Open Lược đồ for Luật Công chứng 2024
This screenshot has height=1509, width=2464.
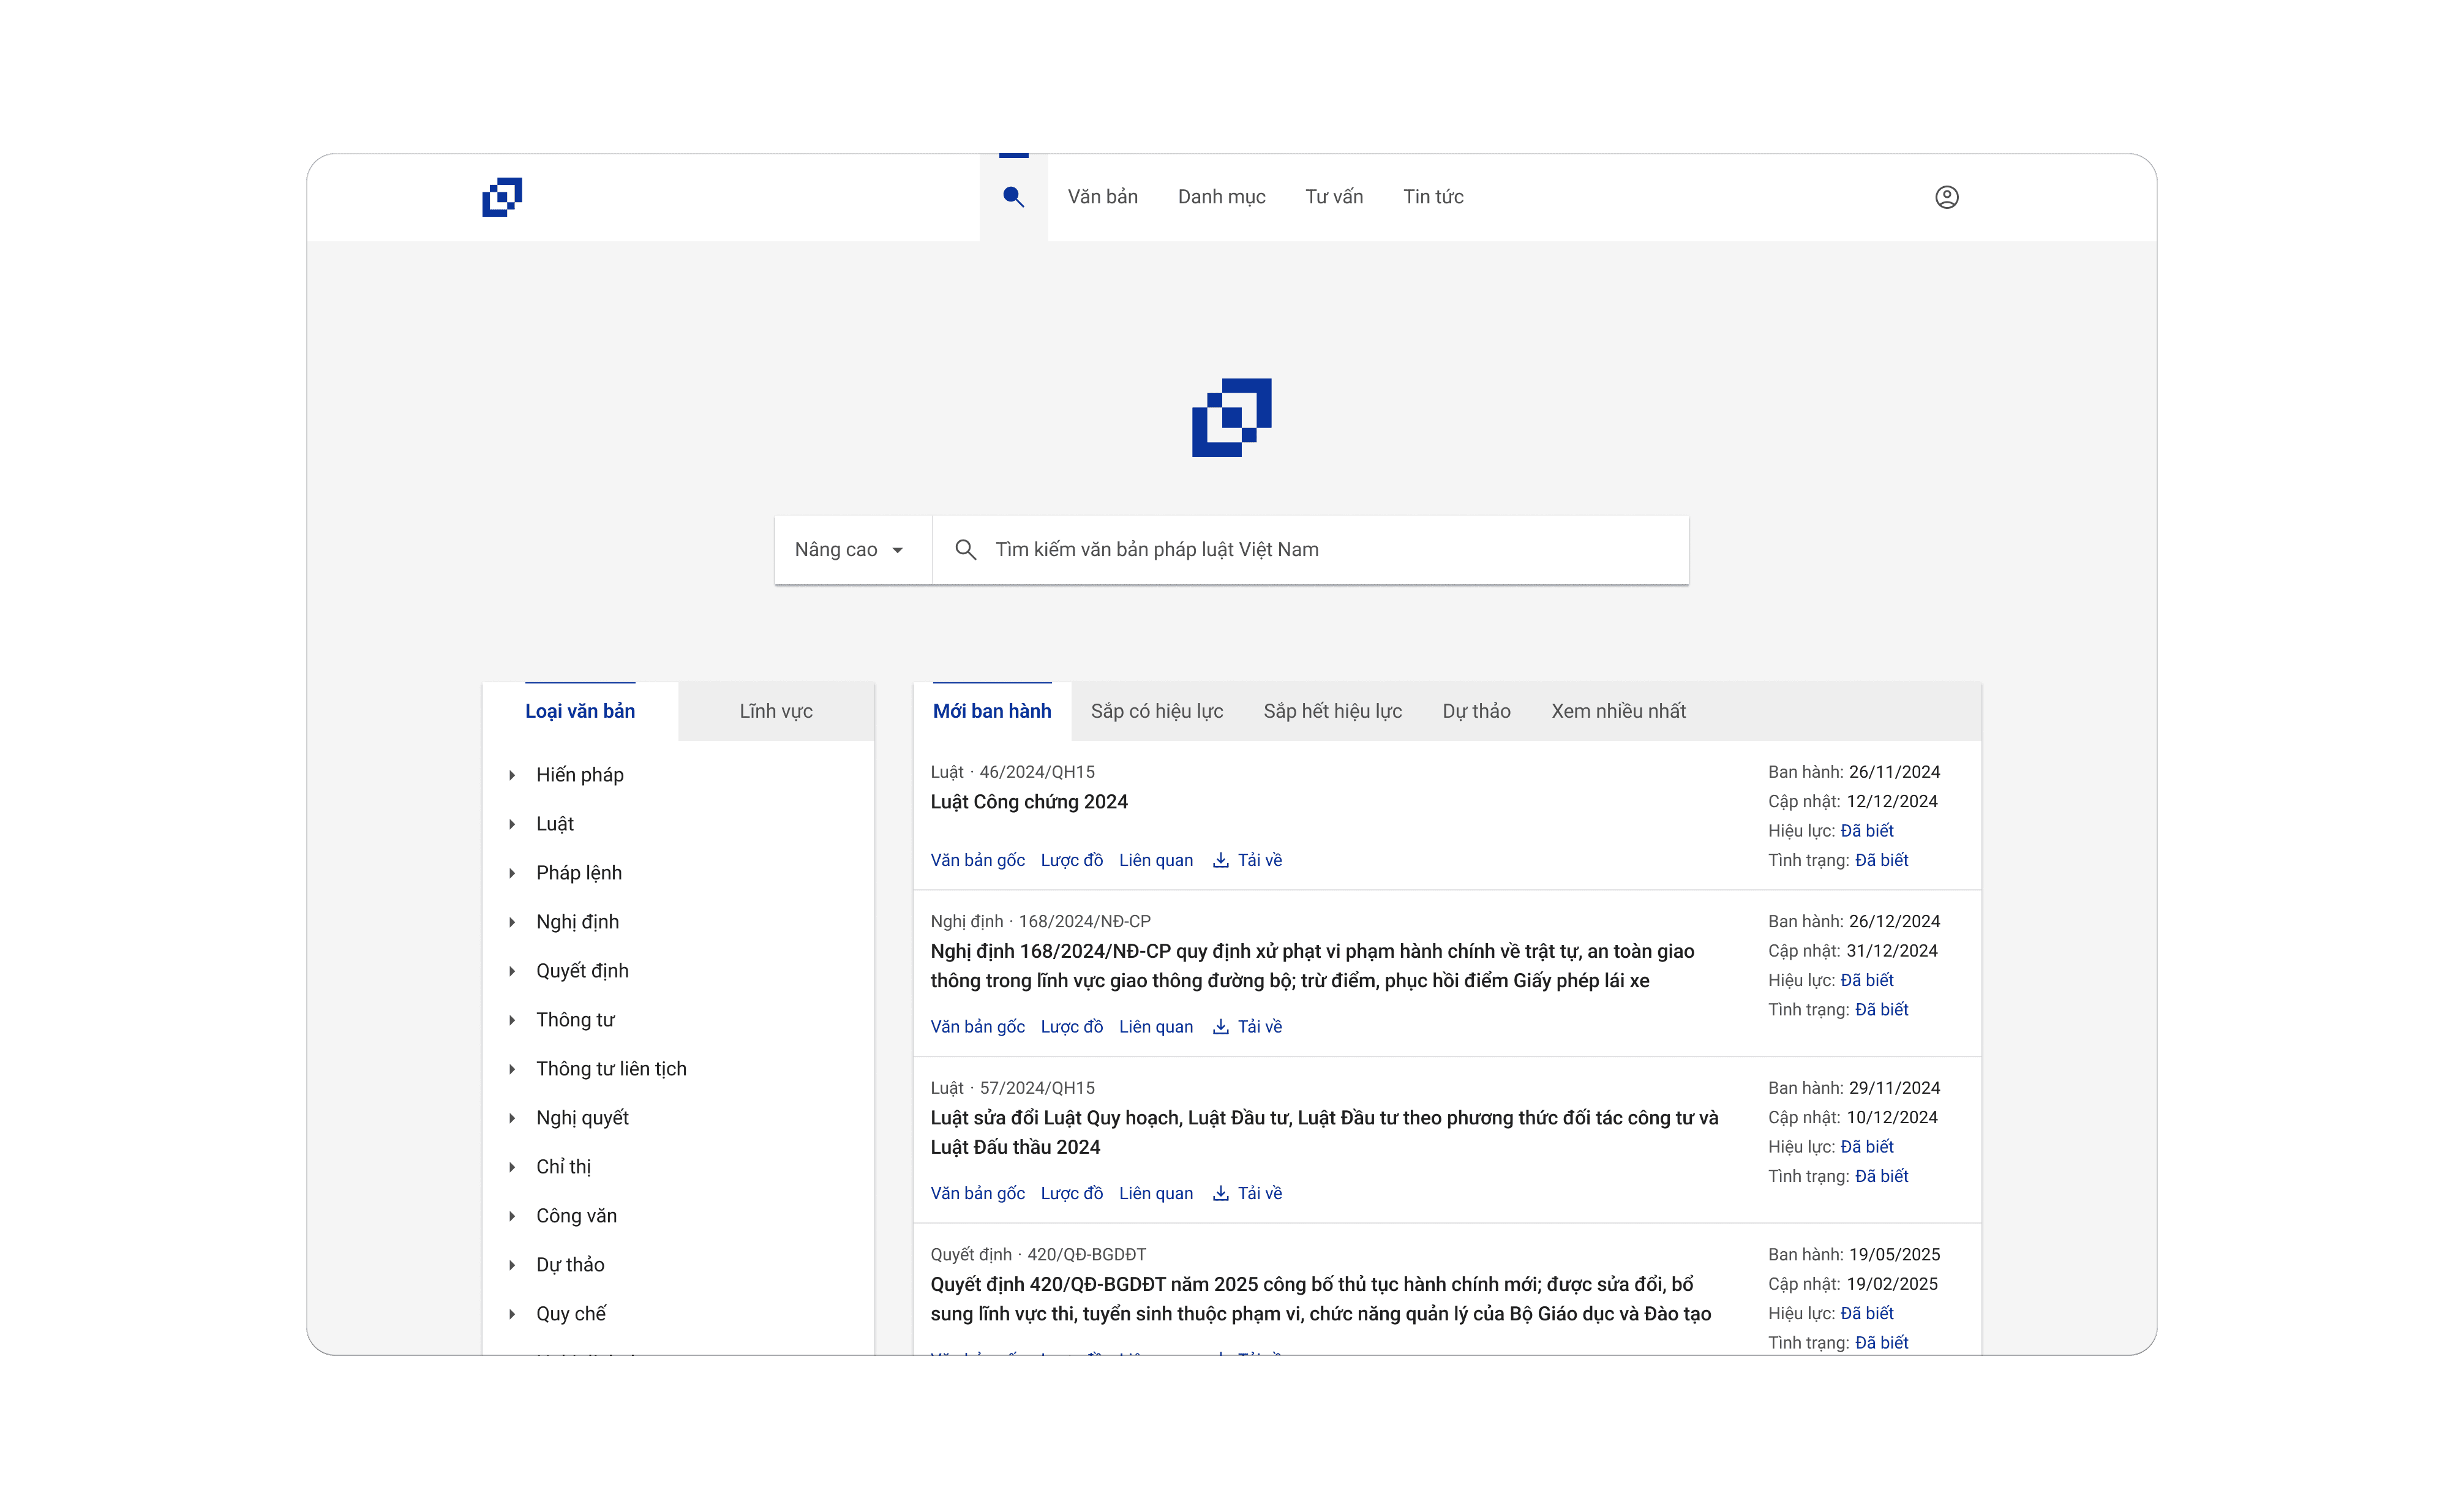[x=1071, y=860]
